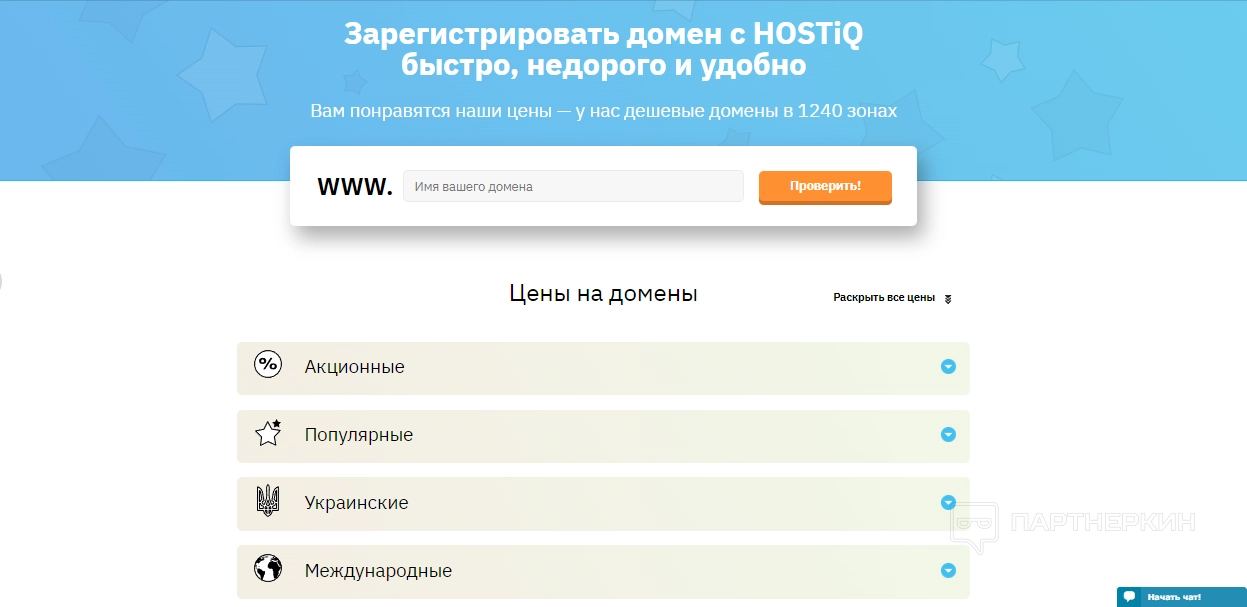This screenshot has width=1247, height=607.
Task: Expand the Украинские section arrow
Action: pos(948,503)
